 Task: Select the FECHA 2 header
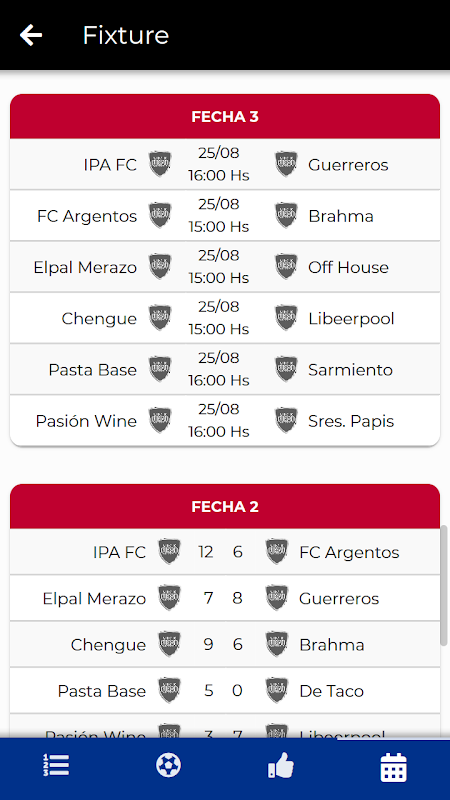click(x=225, y=506)
